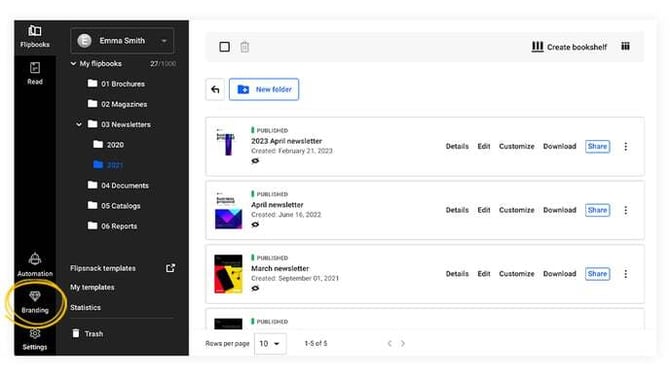The height and width of the screenshot is (376, 670).
Task: Open the Automation section icon
Action: tap(35, 259)
